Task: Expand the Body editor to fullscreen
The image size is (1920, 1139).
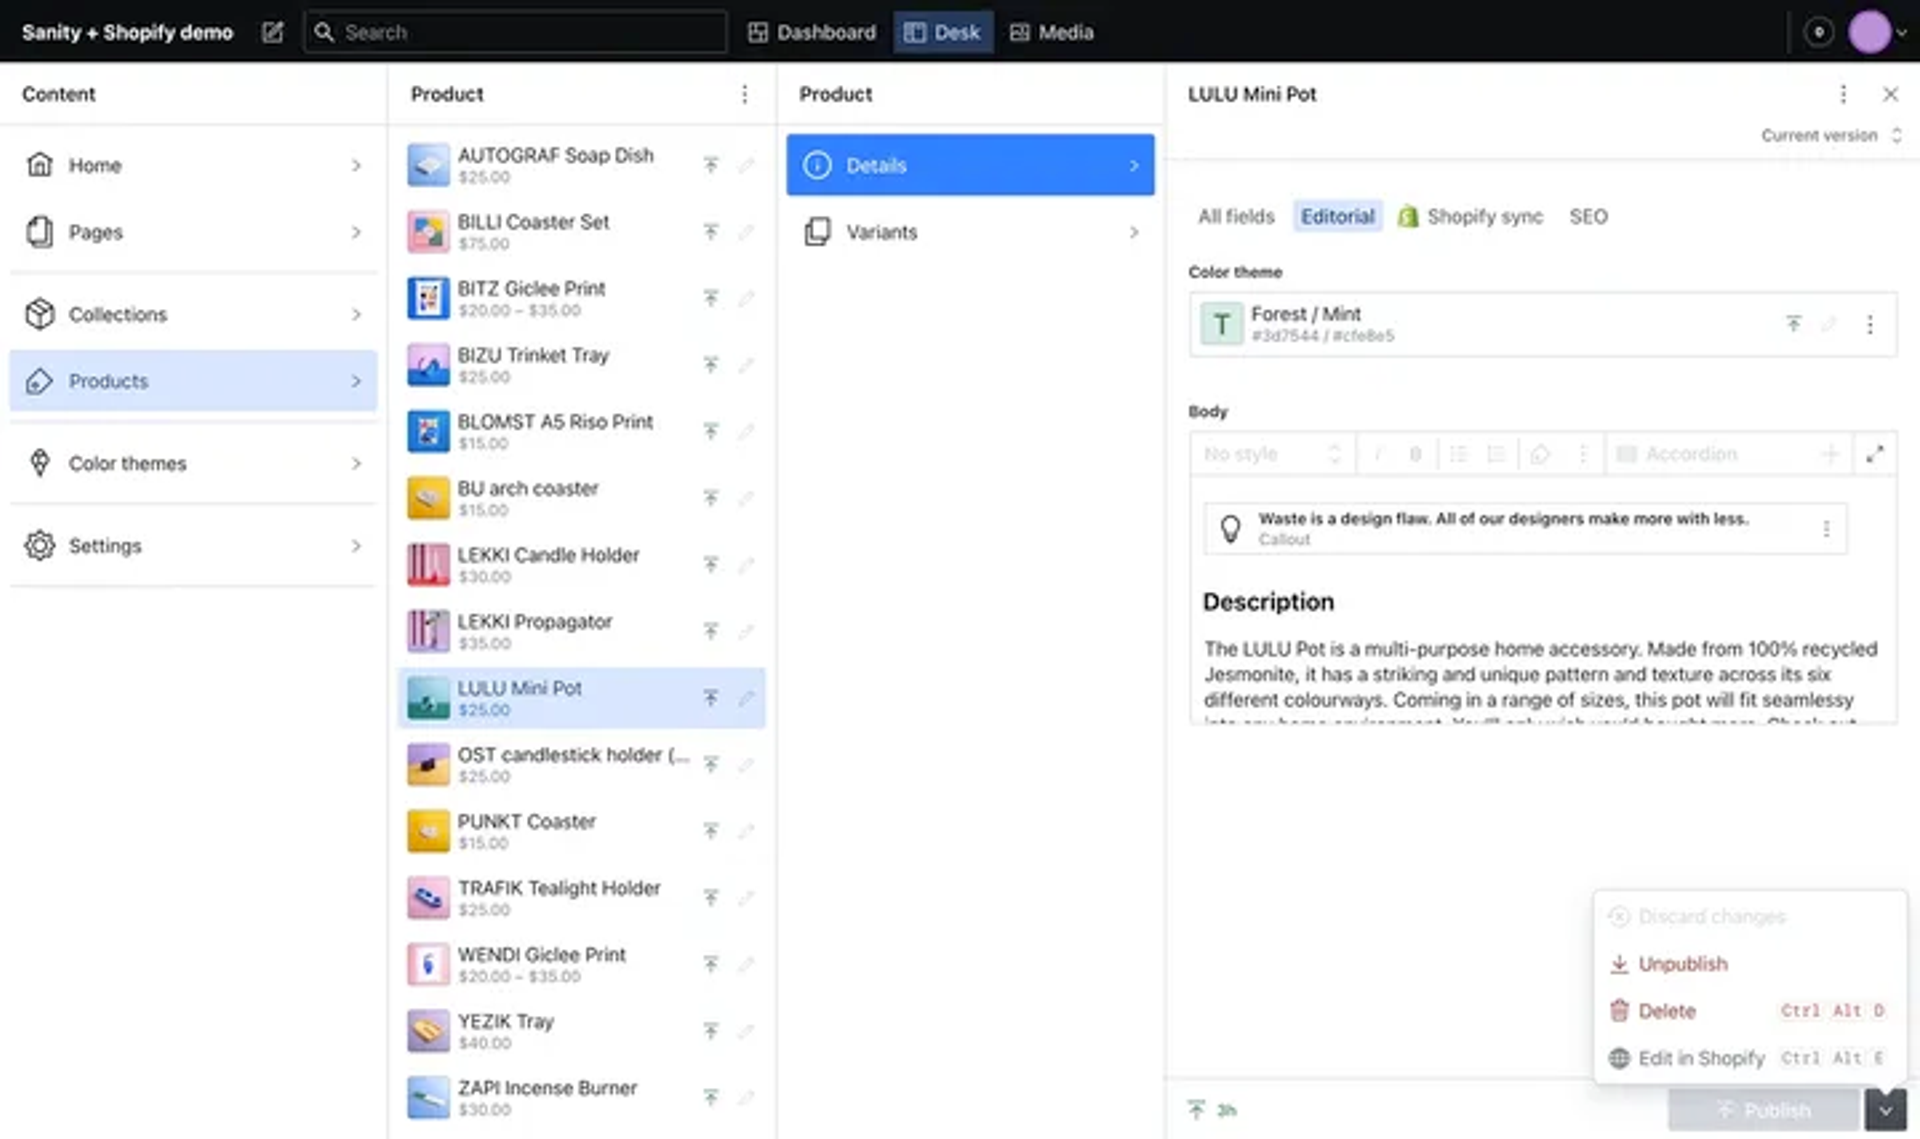Action: point(1875,454)
